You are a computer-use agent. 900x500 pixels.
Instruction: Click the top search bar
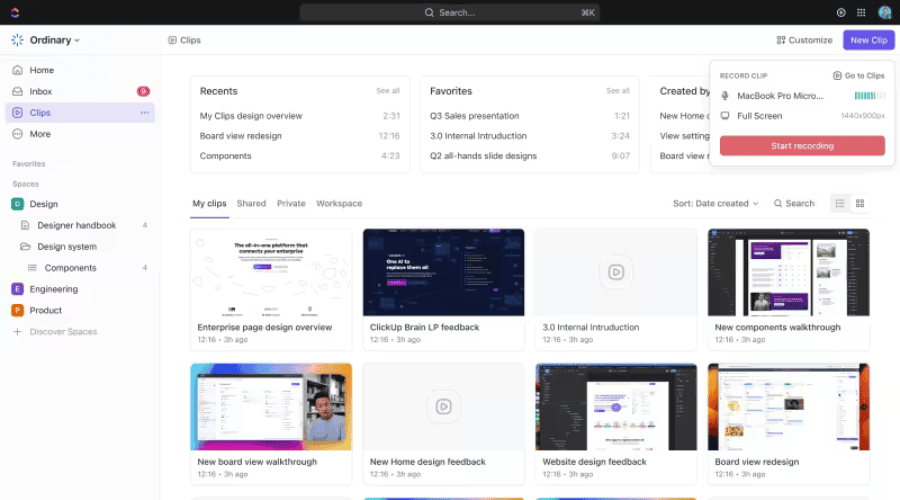click(449, 13)
